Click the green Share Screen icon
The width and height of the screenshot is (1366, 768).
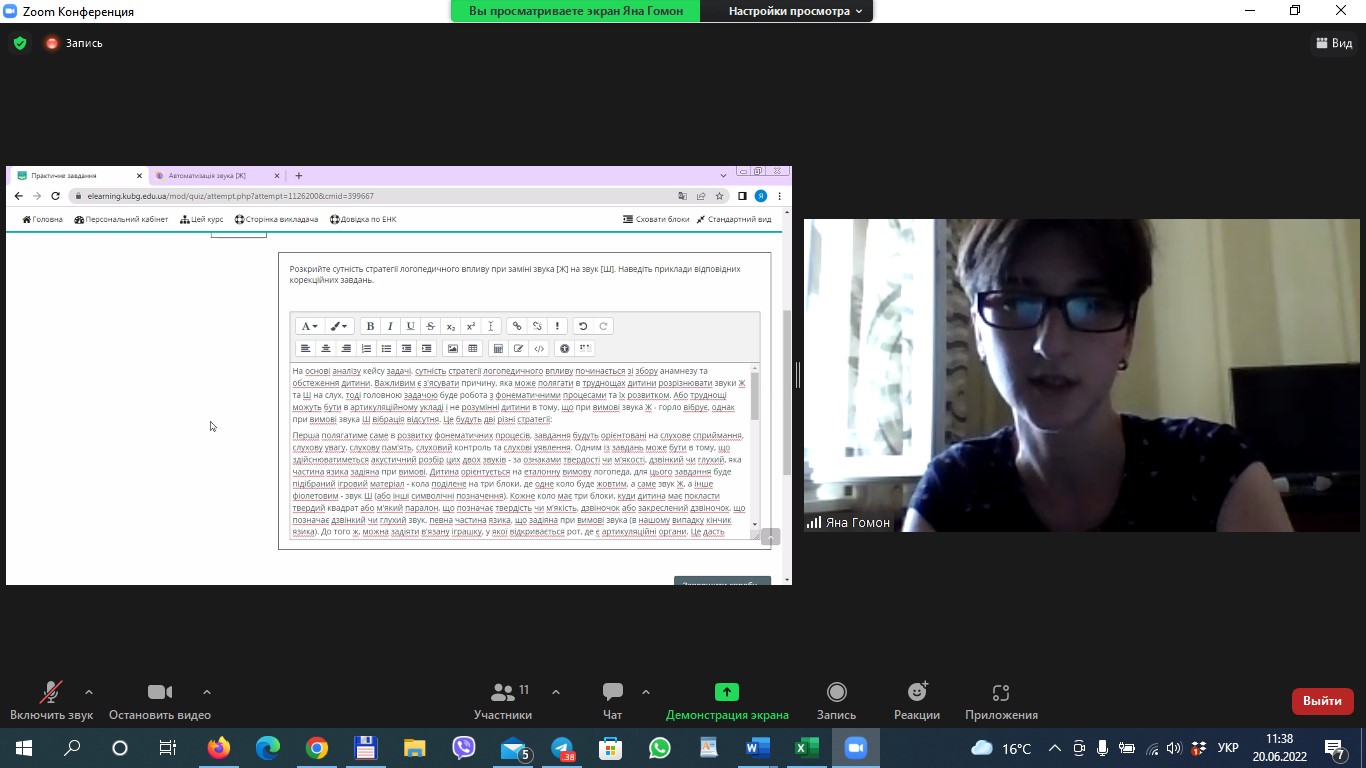point(727,692)
